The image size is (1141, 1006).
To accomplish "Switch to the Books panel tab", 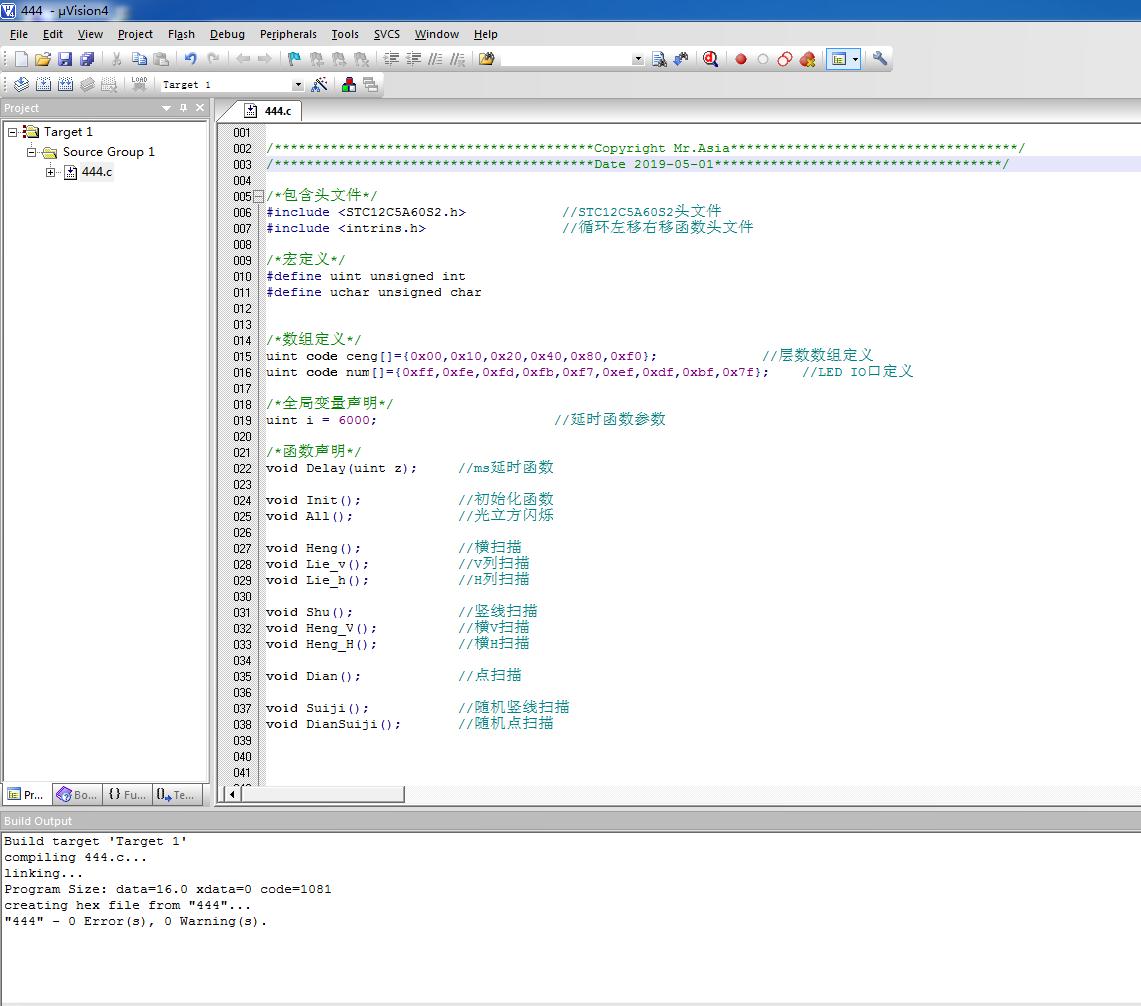I will [x=76, y=794].
